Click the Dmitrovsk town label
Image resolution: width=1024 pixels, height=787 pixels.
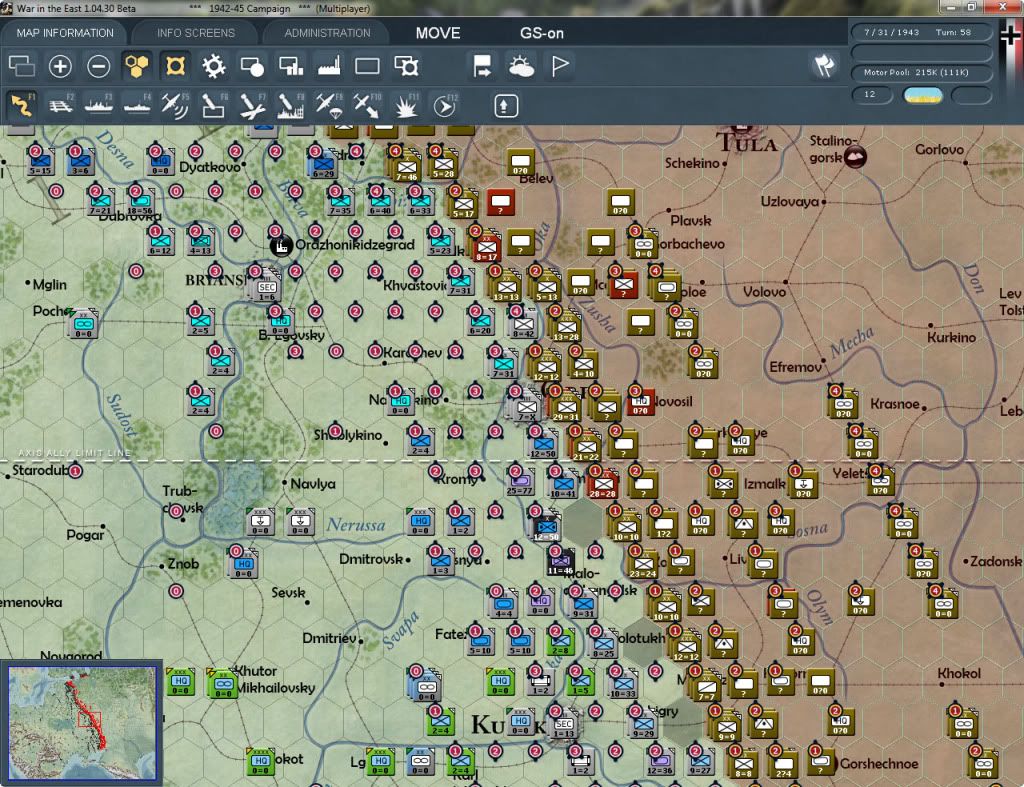372,559
